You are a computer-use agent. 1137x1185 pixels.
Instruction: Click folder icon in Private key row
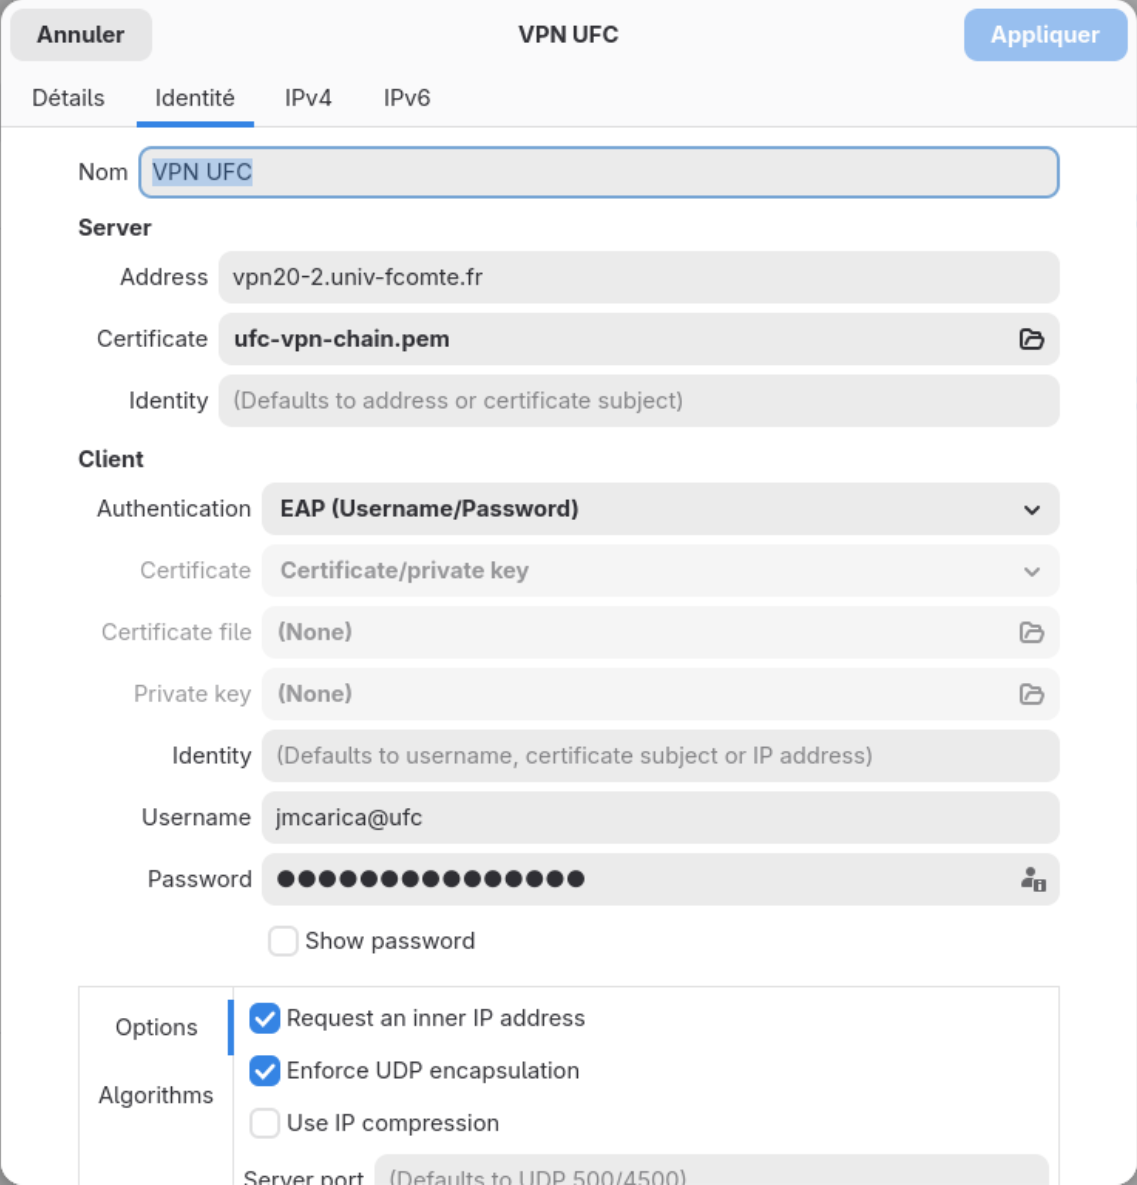pyautogui.click(x=1031, y=694)
